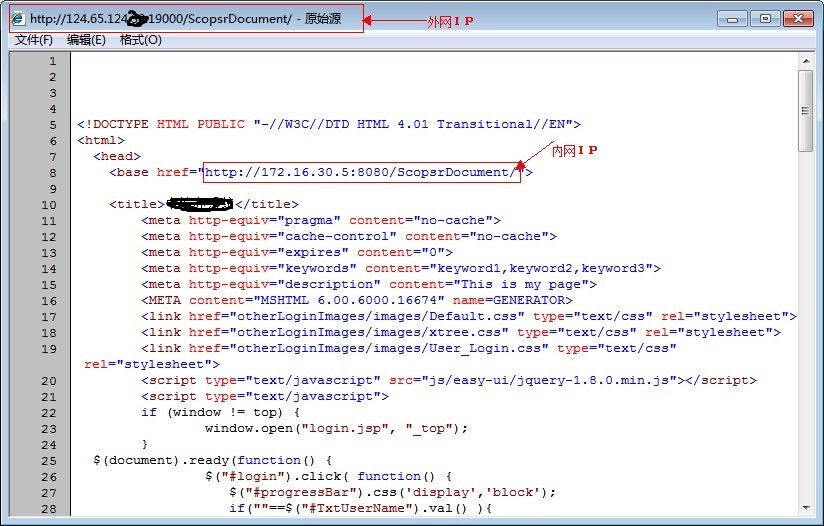
Task: Click the vertical scrollbar thumb
Action: (x=806, y=111)
